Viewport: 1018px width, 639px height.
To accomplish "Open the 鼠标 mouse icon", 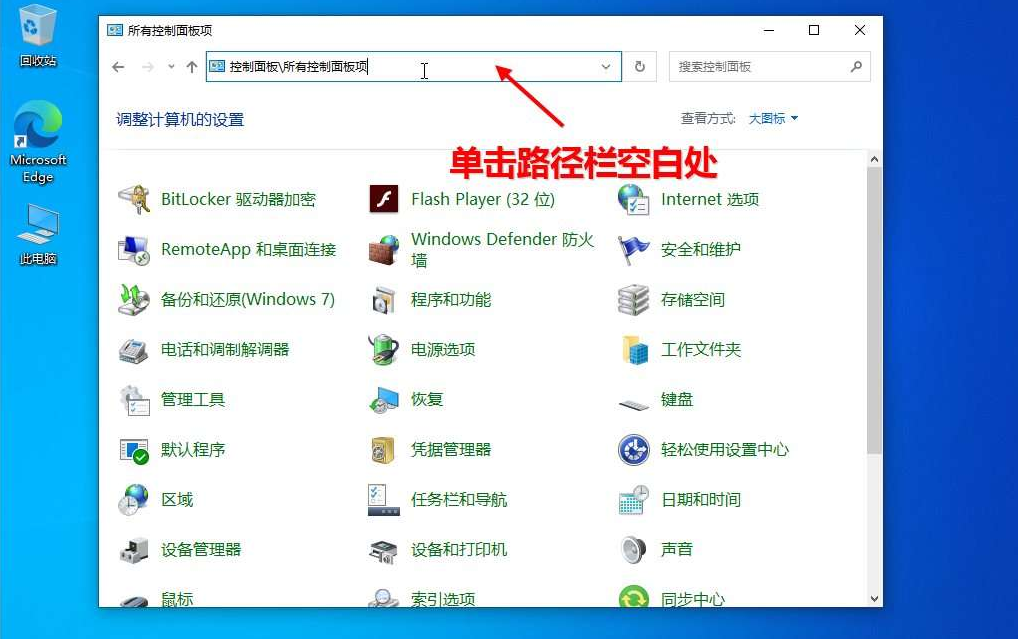I will 134,601.
